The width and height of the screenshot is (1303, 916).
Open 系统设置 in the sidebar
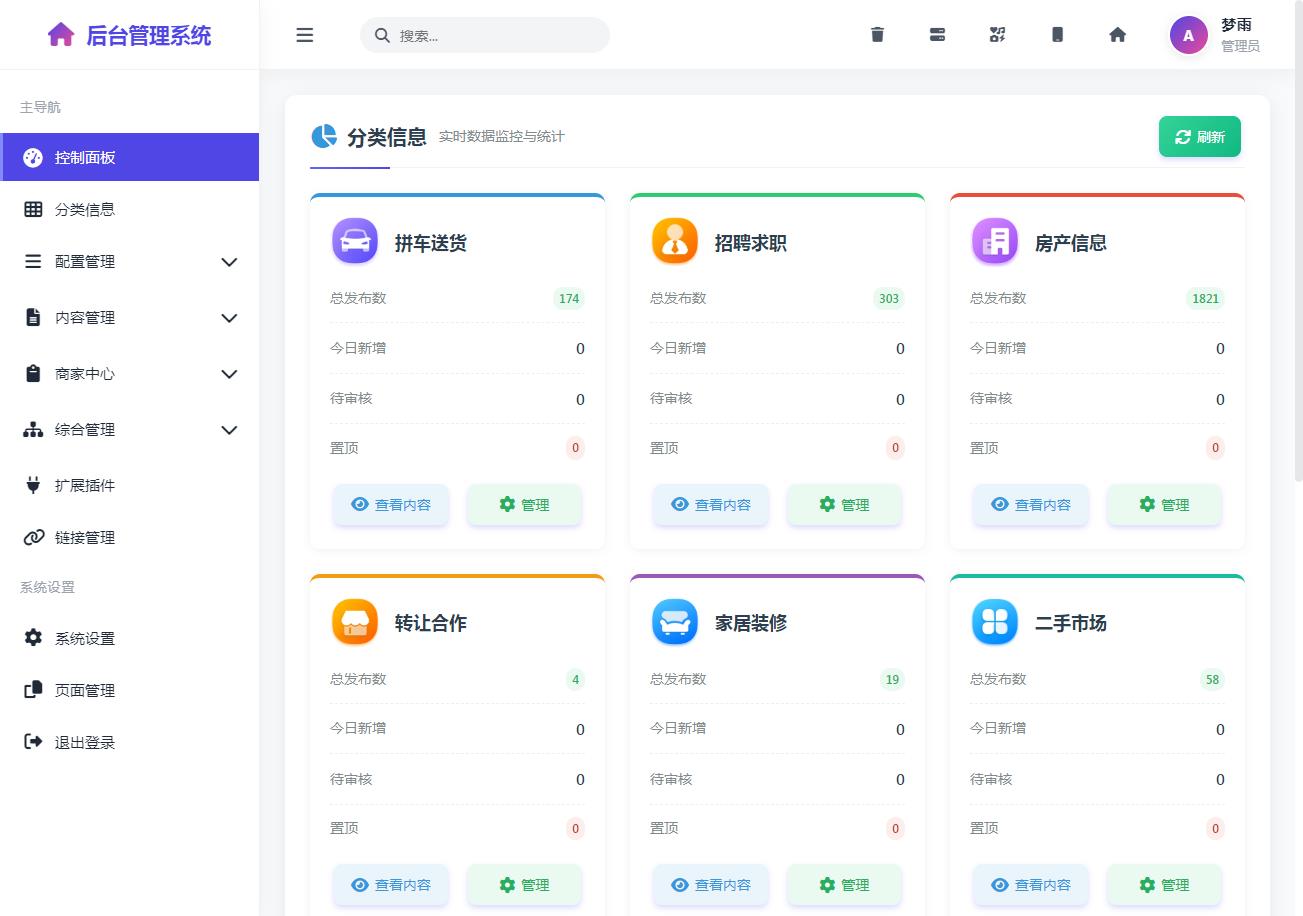85,639
